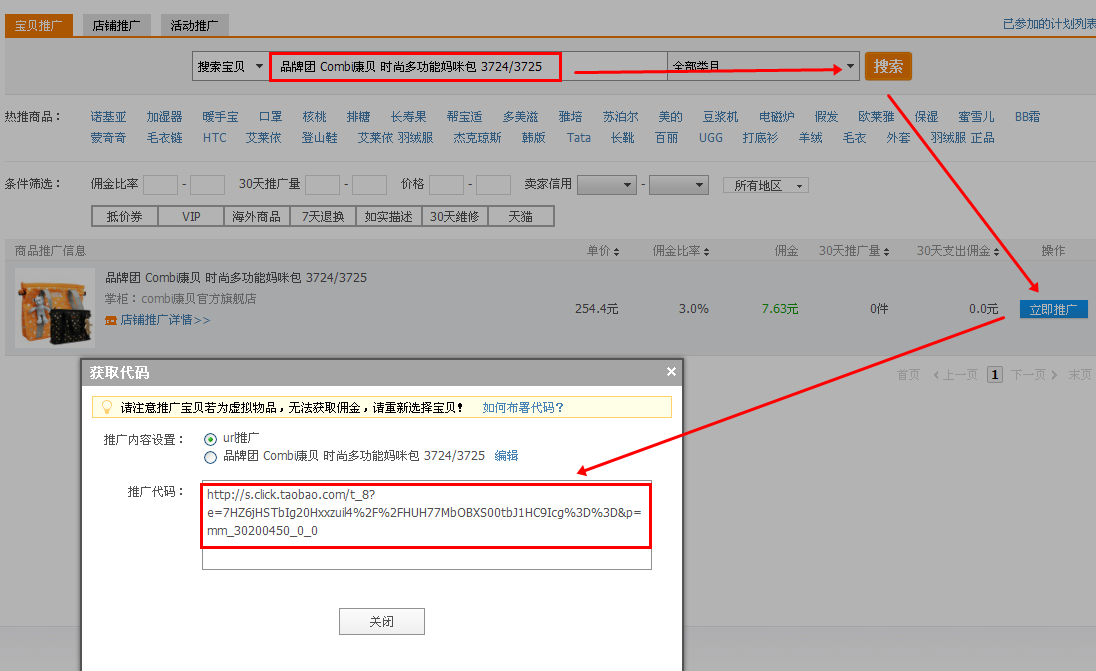Click the 关闭 button in the dialog
1096x671 pixels.
pos(382,621)
